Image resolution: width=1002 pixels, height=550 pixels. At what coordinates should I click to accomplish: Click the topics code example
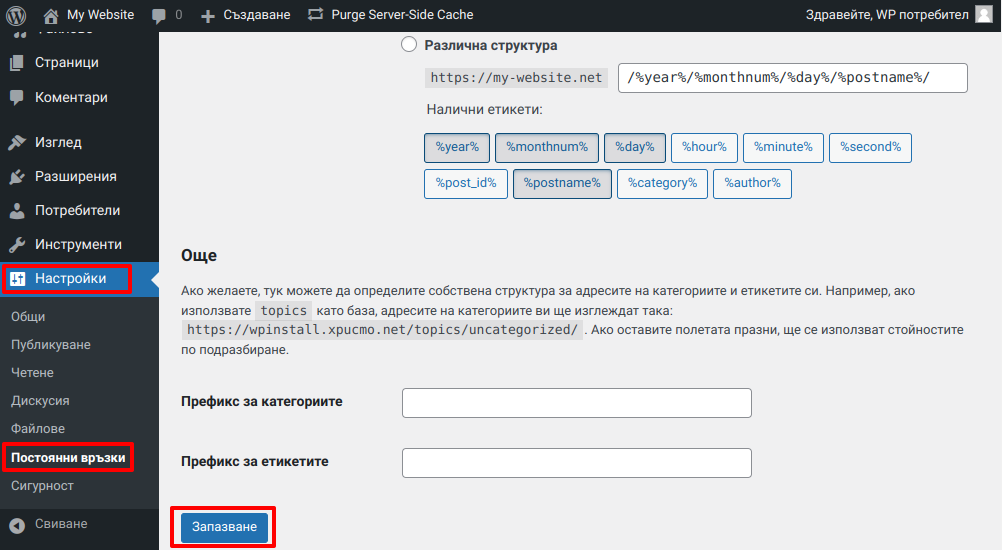coord(284,310)
